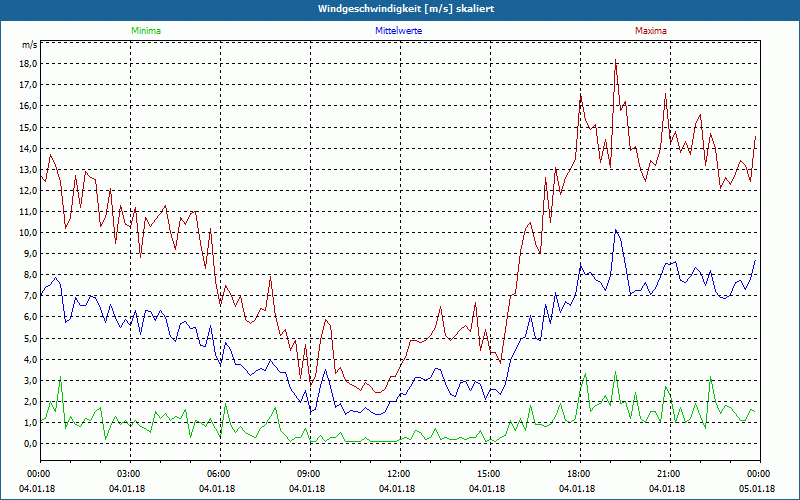
Task: Click the 15,0 y-axis value
Action: [29, 128]
